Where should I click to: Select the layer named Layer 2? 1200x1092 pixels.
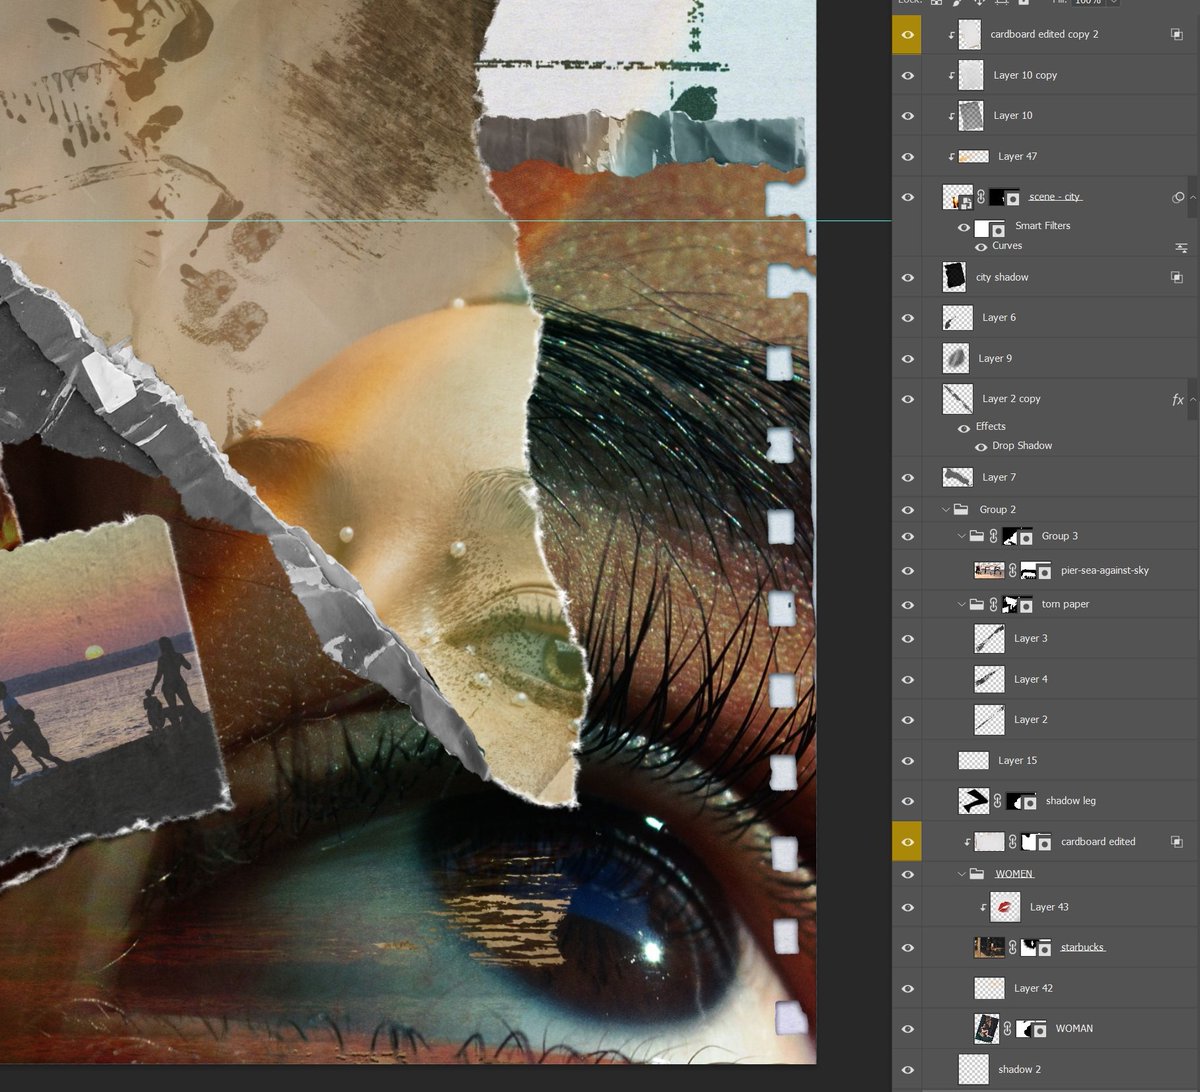(1030, 720)
